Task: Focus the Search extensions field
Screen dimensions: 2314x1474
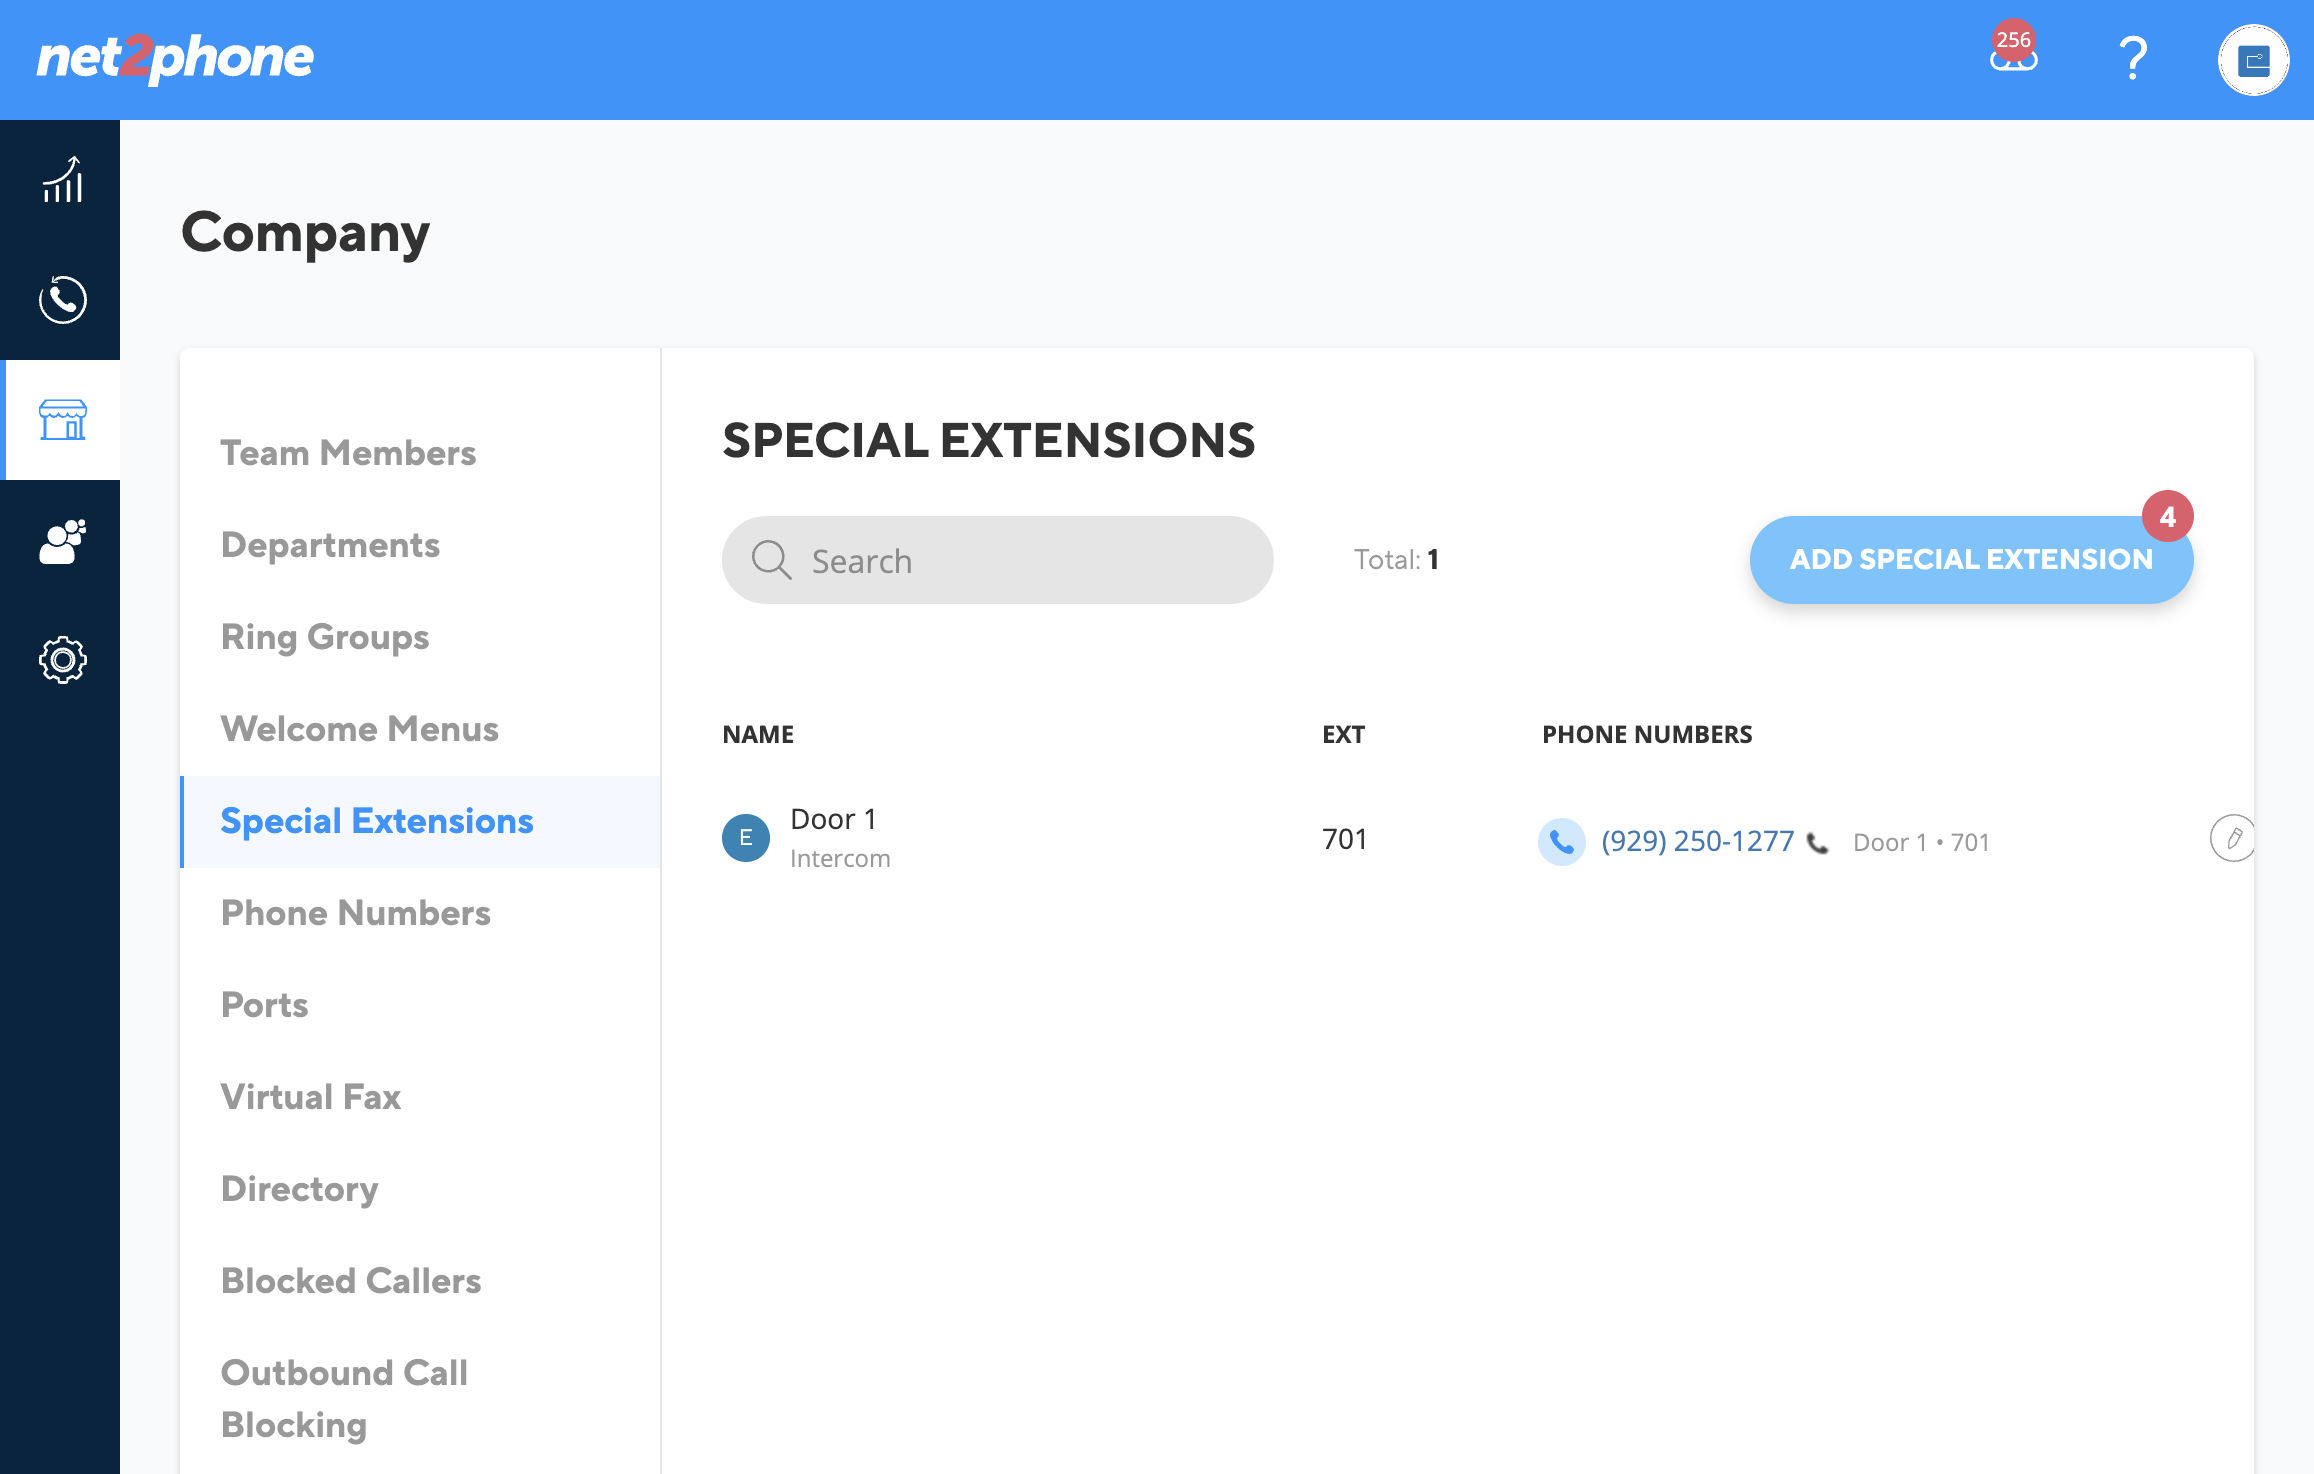Action: click(997, 560)
